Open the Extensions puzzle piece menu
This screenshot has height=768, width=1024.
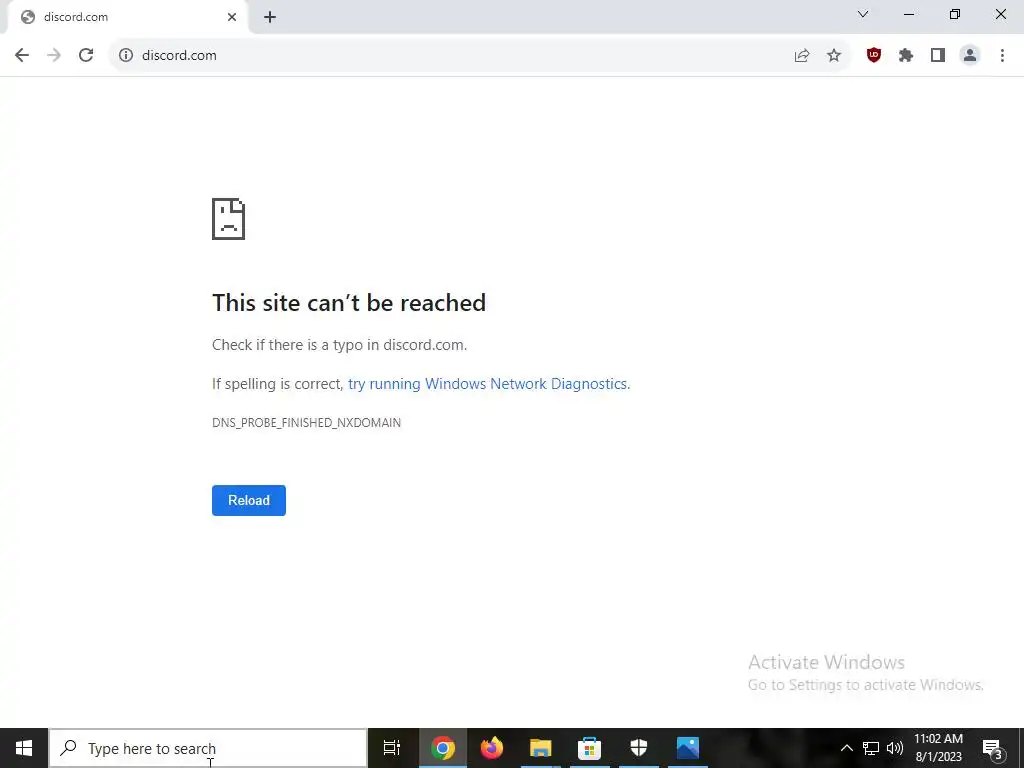point(905,56)
